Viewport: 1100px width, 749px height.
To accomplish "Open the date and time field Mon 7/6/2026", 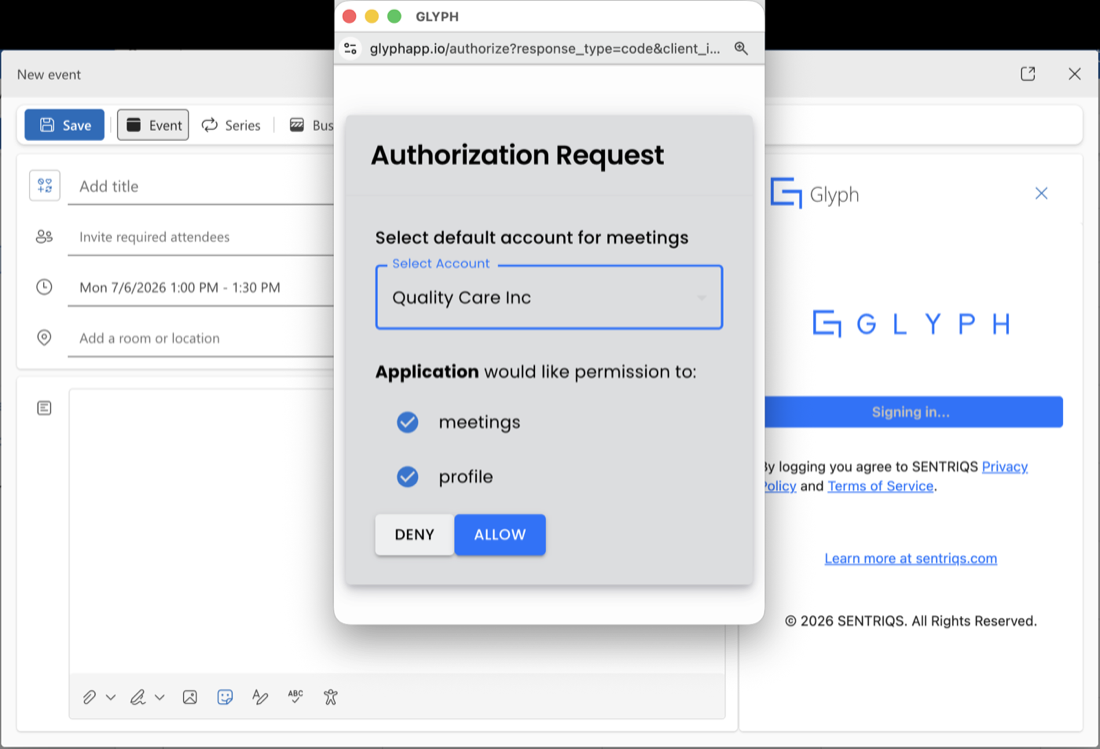I will point(201,288).
